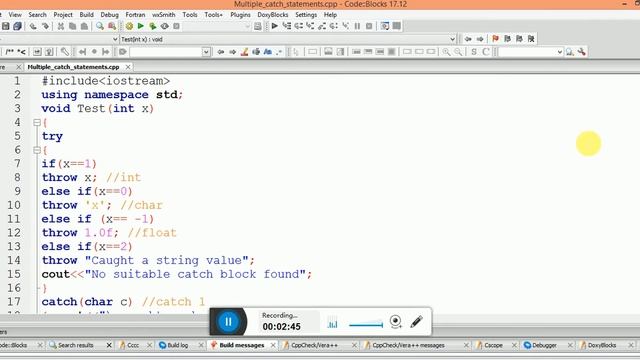The height and width of the screenshot is (360, 640).
Task: Open the Plugins menu
Action: (x=240, y=15)
